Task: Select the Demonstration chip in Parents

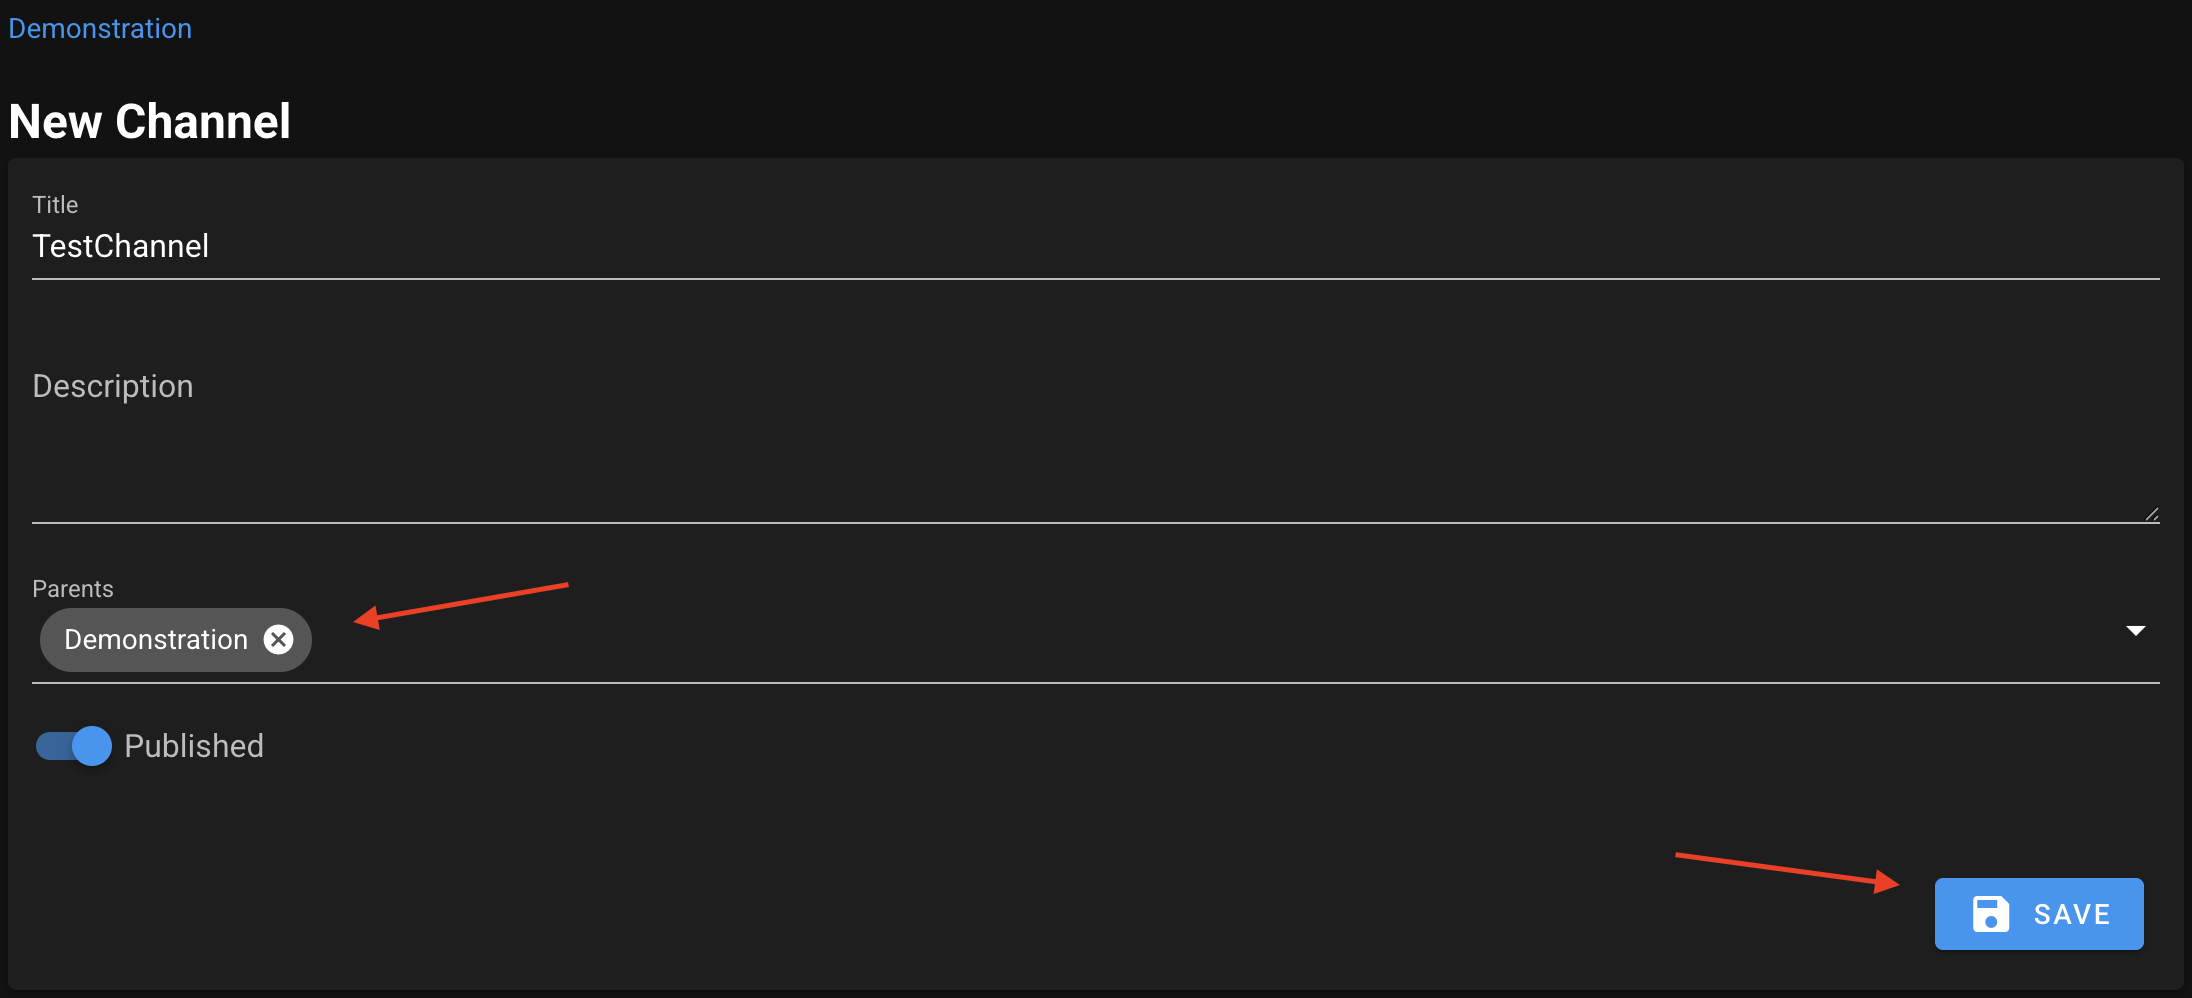Action: (155, 640)
